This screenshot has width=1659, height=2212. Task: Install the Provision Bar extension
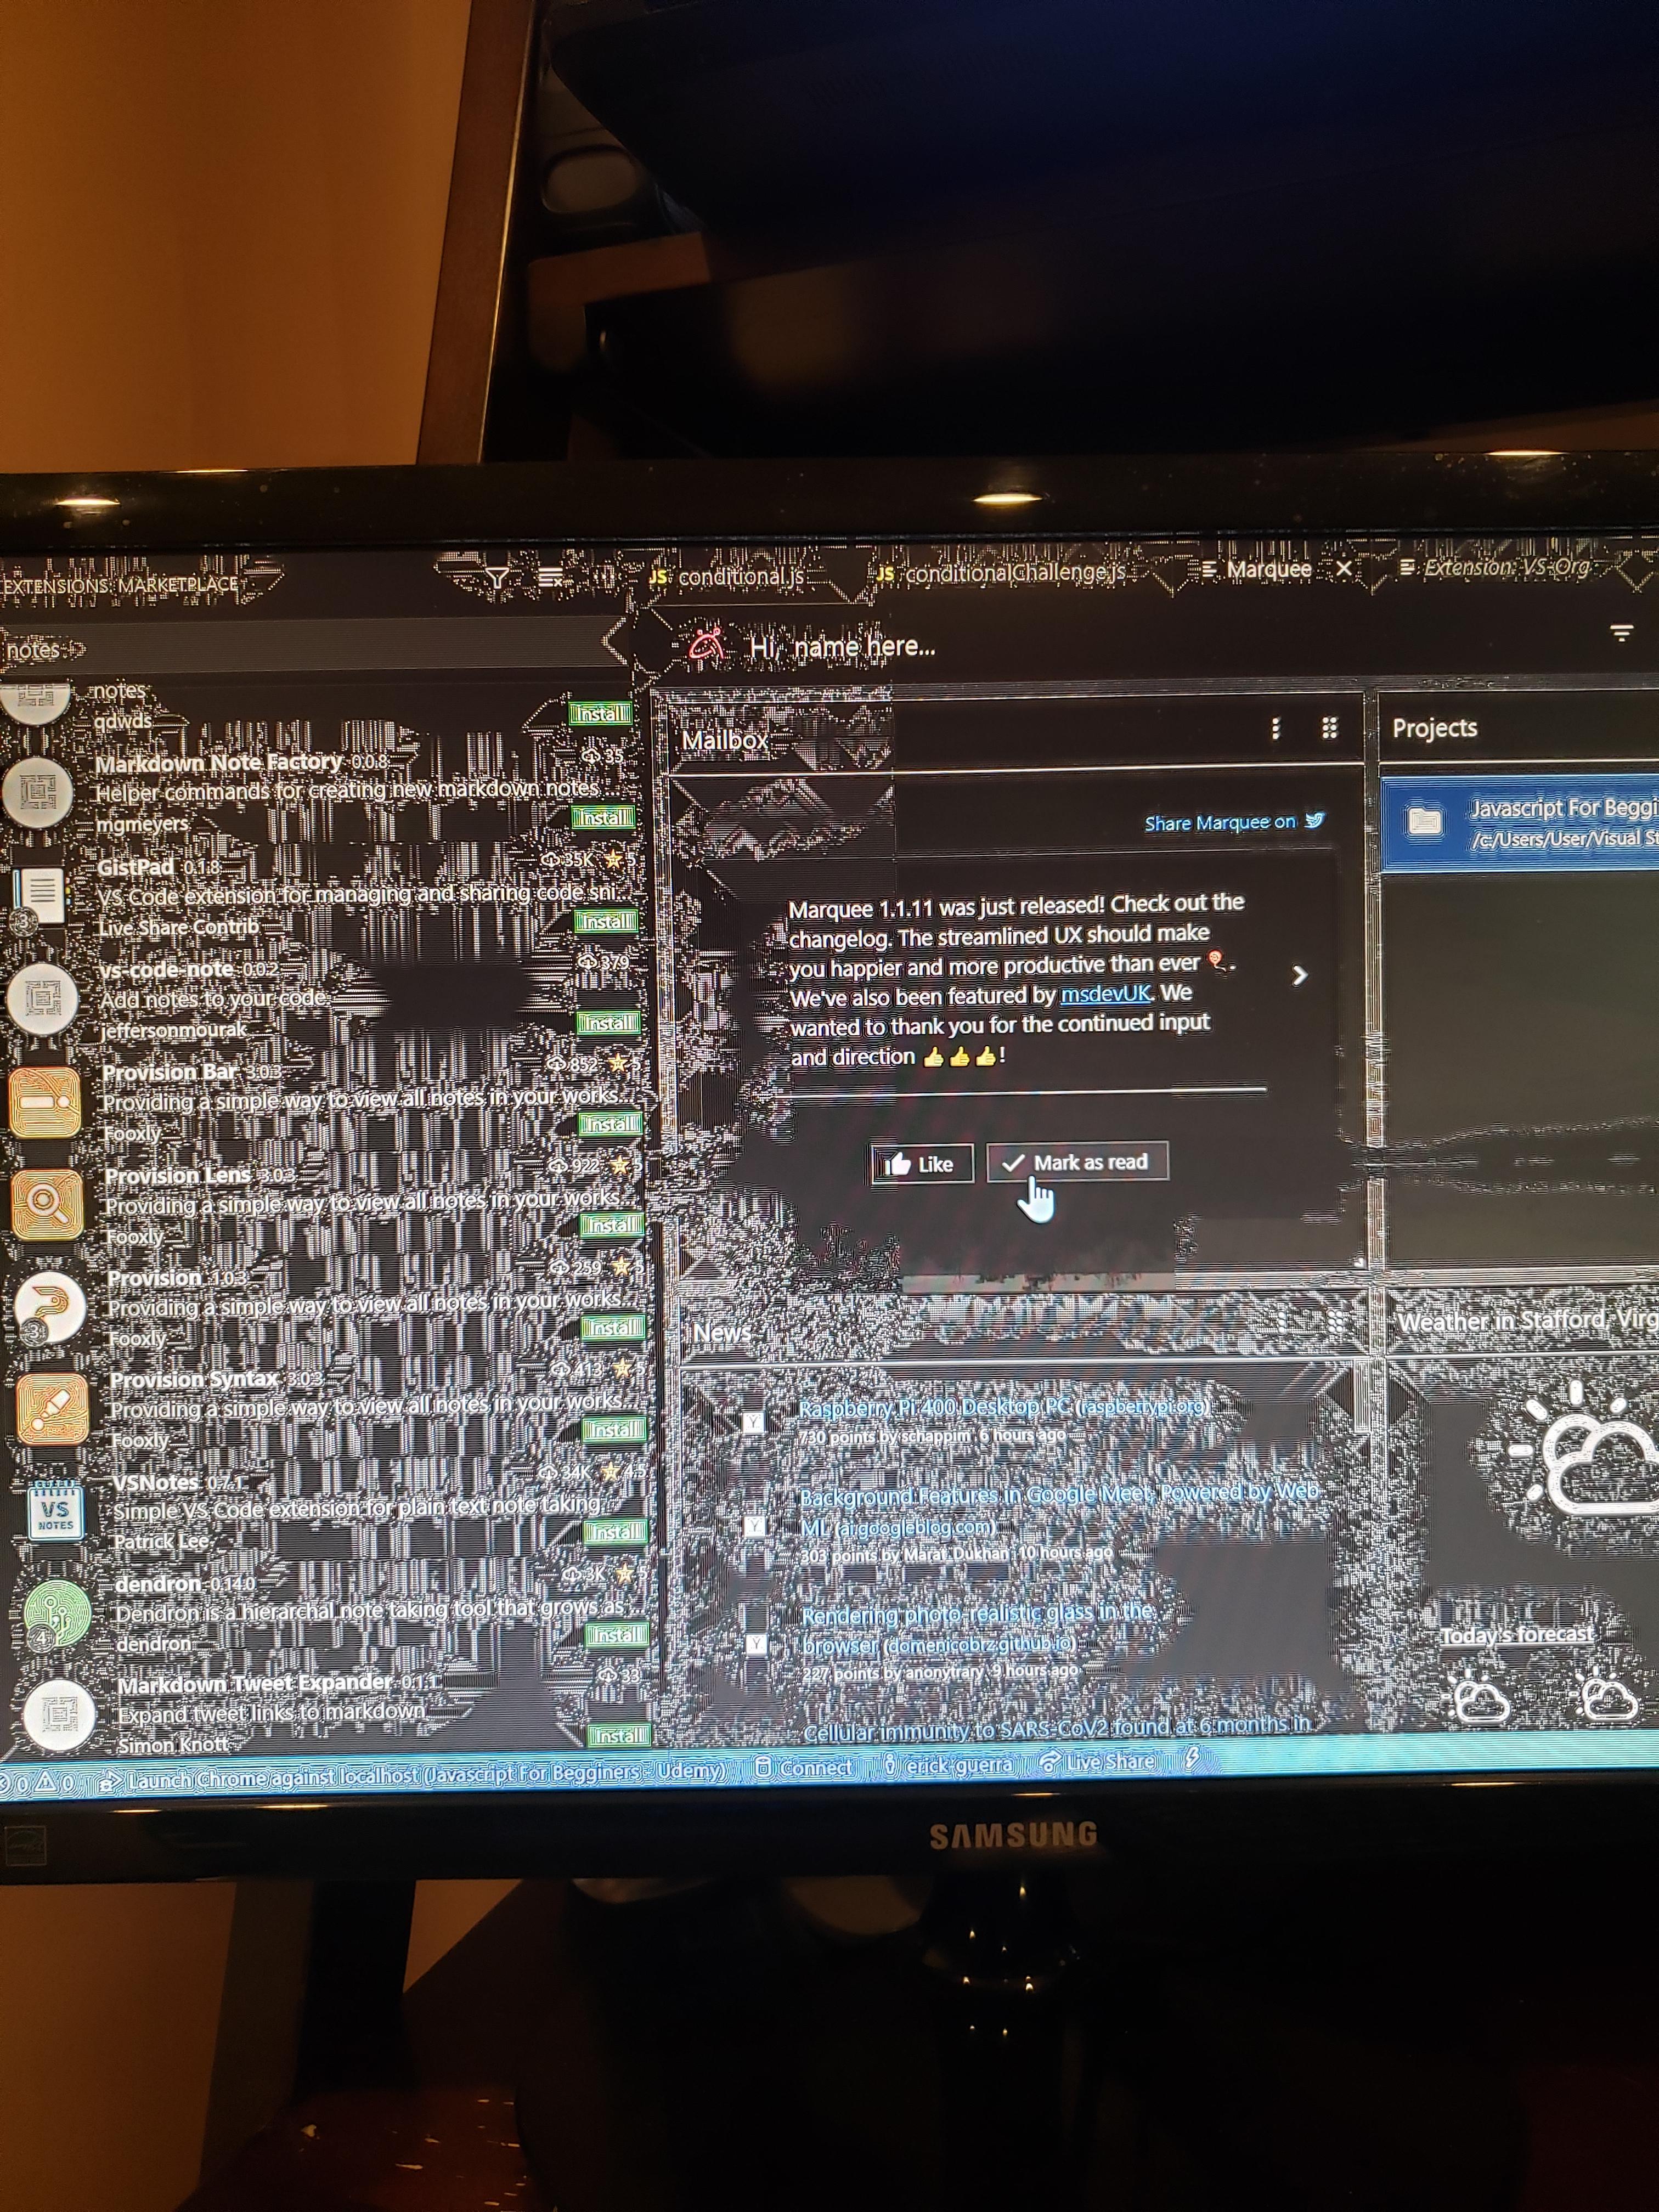pyautogui.click(x=610, y=1124)
